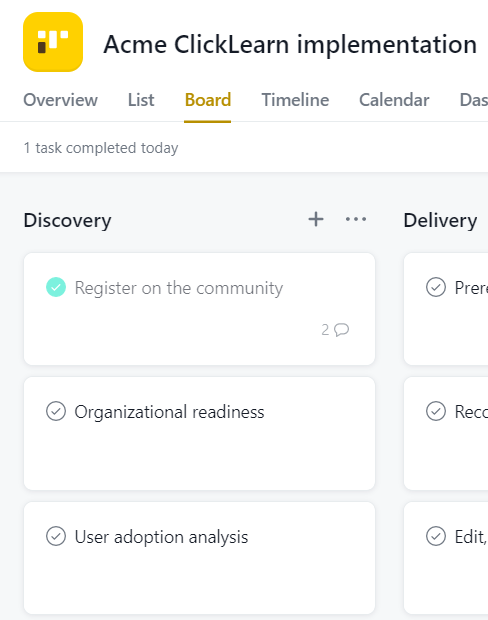
Task: Click the Acme ClickLearn implementation project title
Action: (290, 44)
